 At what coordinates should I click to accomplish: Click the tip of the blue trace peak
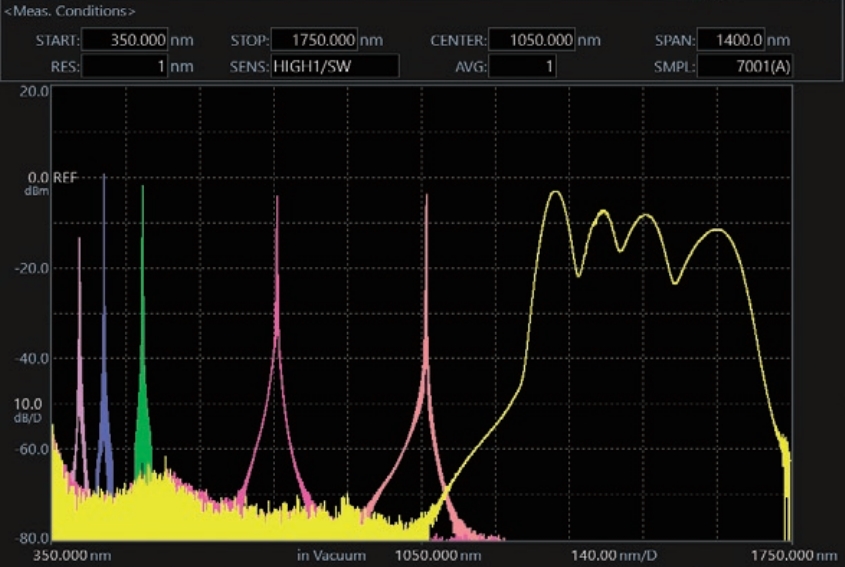tap(104, 176)
